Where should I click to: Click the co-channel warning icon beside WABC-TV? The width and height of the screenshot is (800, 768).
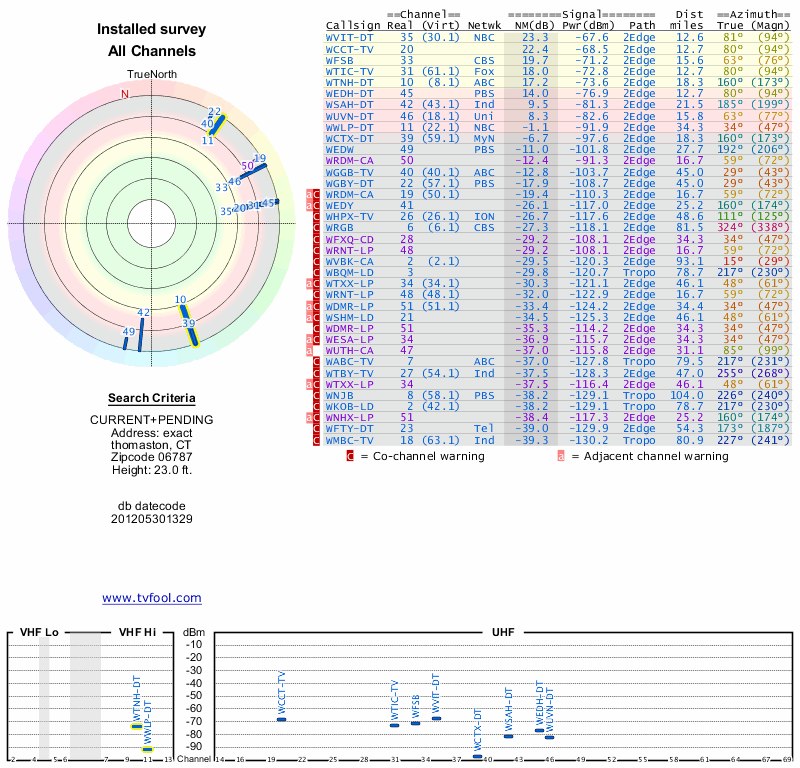click(x=316, y=361)
